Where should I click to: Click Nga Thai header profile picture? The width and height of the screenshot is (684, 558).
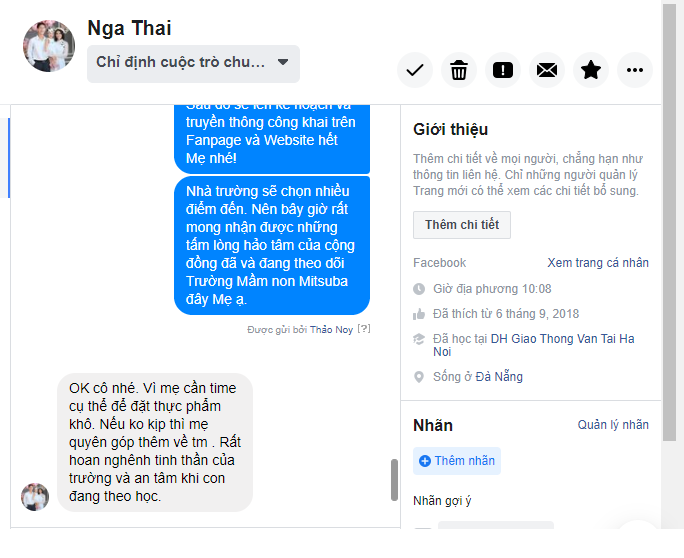click(49, 46)
